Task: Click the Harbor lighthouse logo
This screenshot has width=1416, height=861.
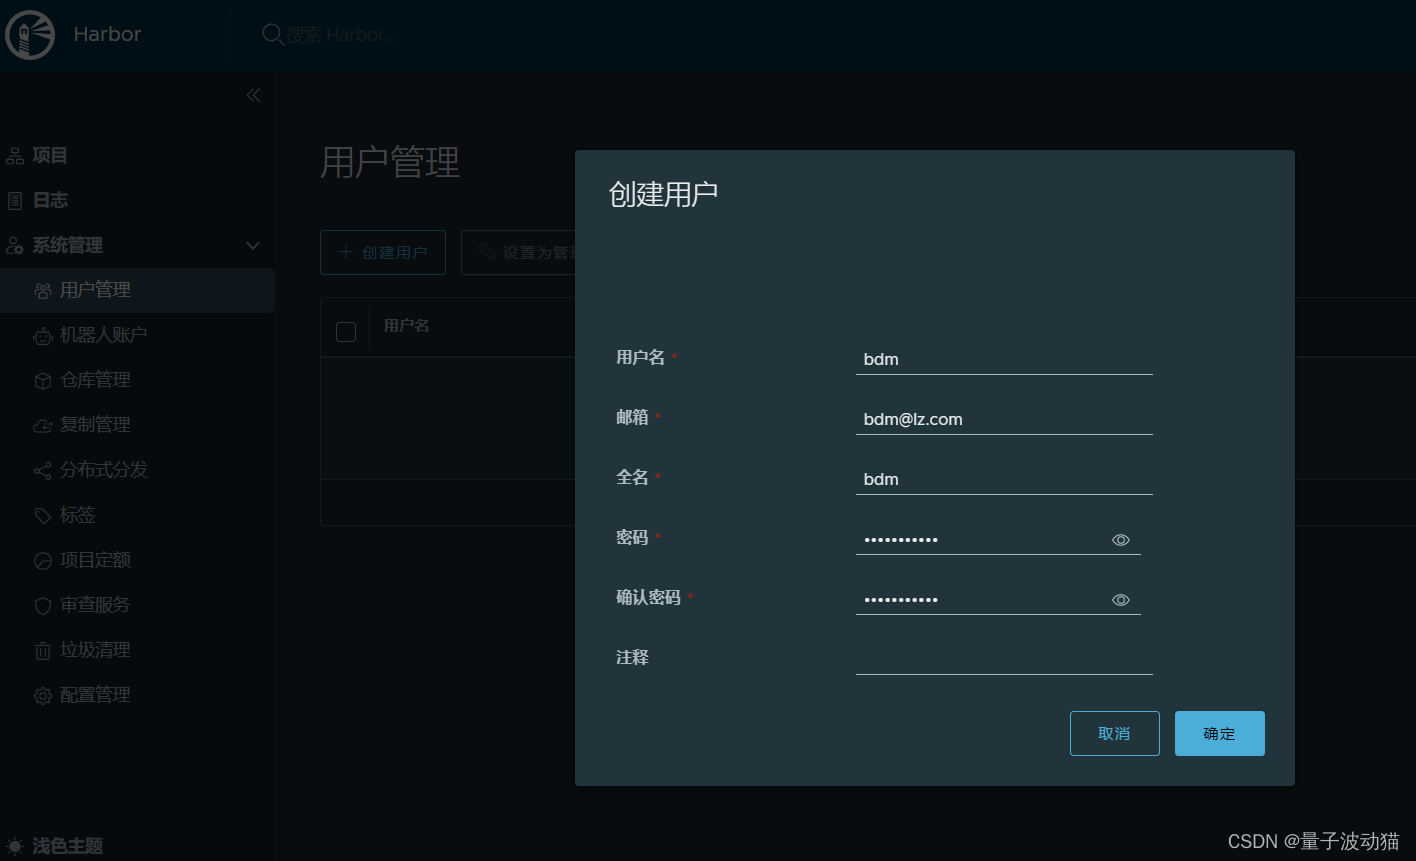Action: click(x=30, y=35)
